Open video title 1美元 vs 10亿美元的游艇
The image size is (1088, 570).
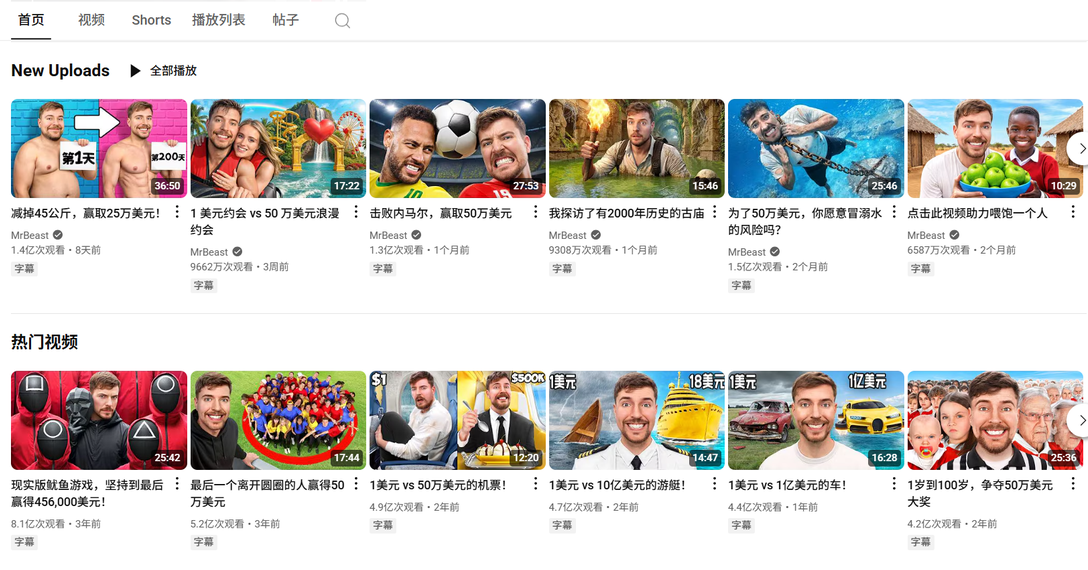[618, 485]
